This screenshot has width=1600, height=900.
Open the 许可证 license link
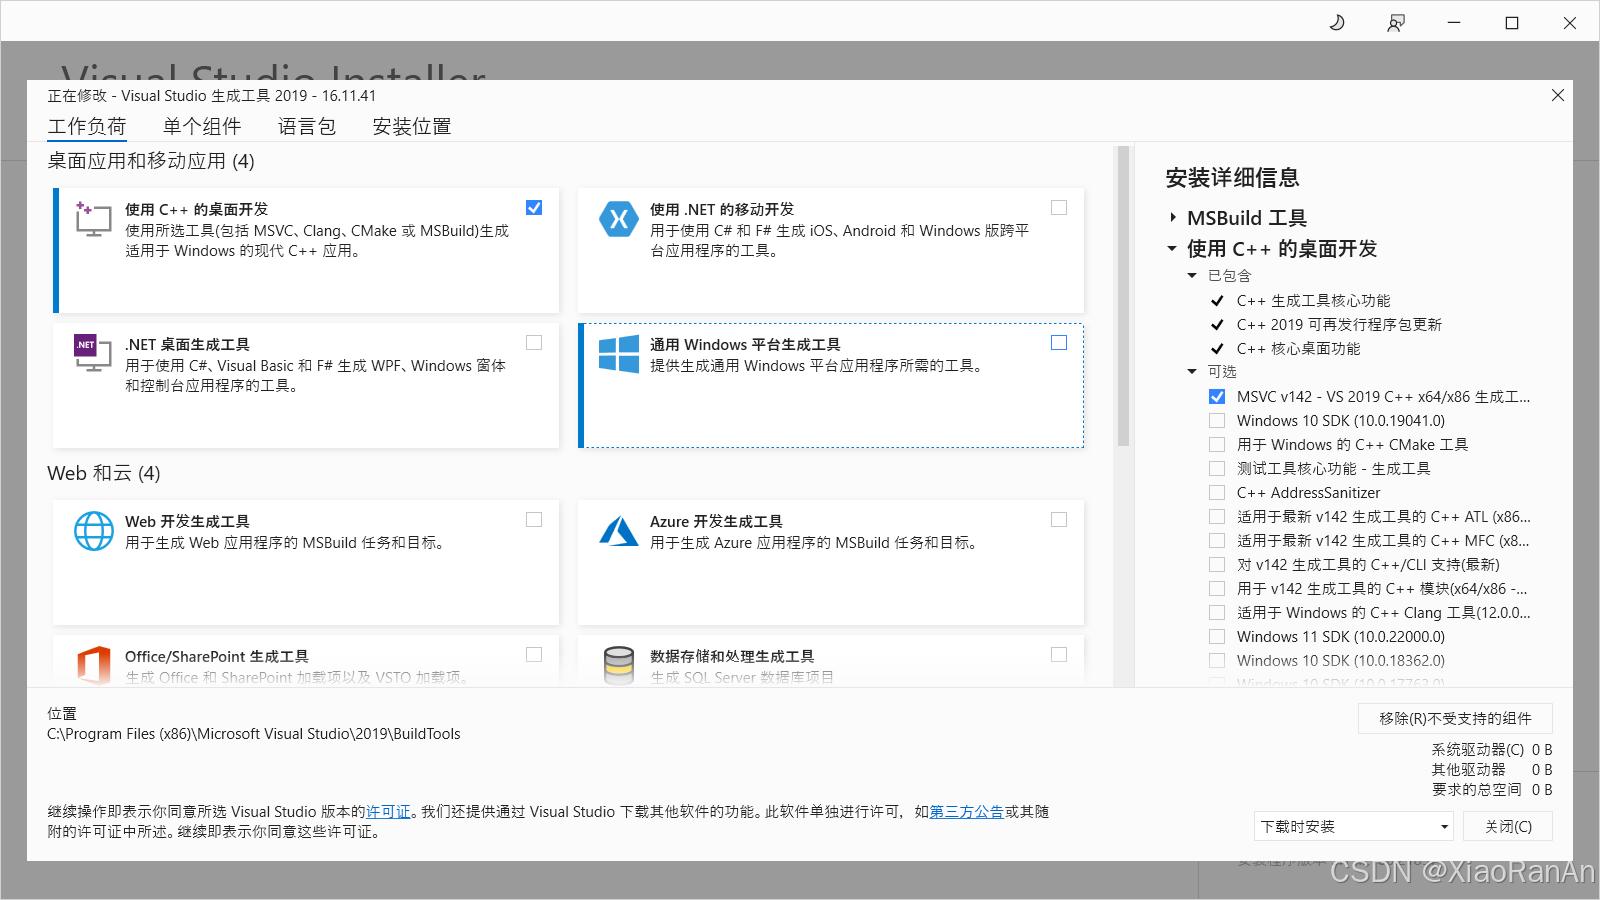(388, 812)
